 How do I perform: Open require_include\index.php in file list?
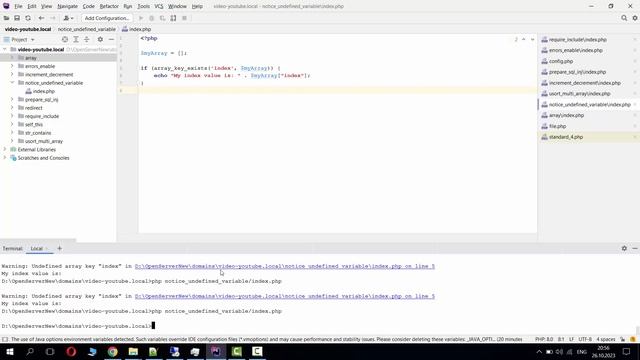(578, 40)
